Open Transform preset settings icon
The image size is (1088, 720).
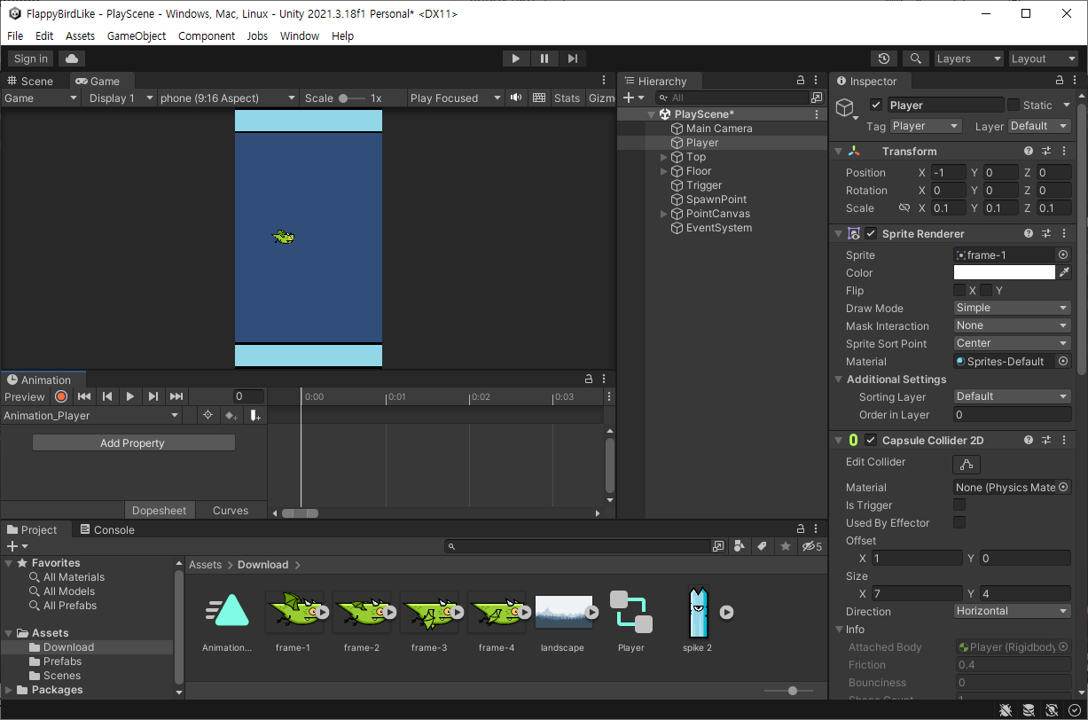coord(1046,151)
